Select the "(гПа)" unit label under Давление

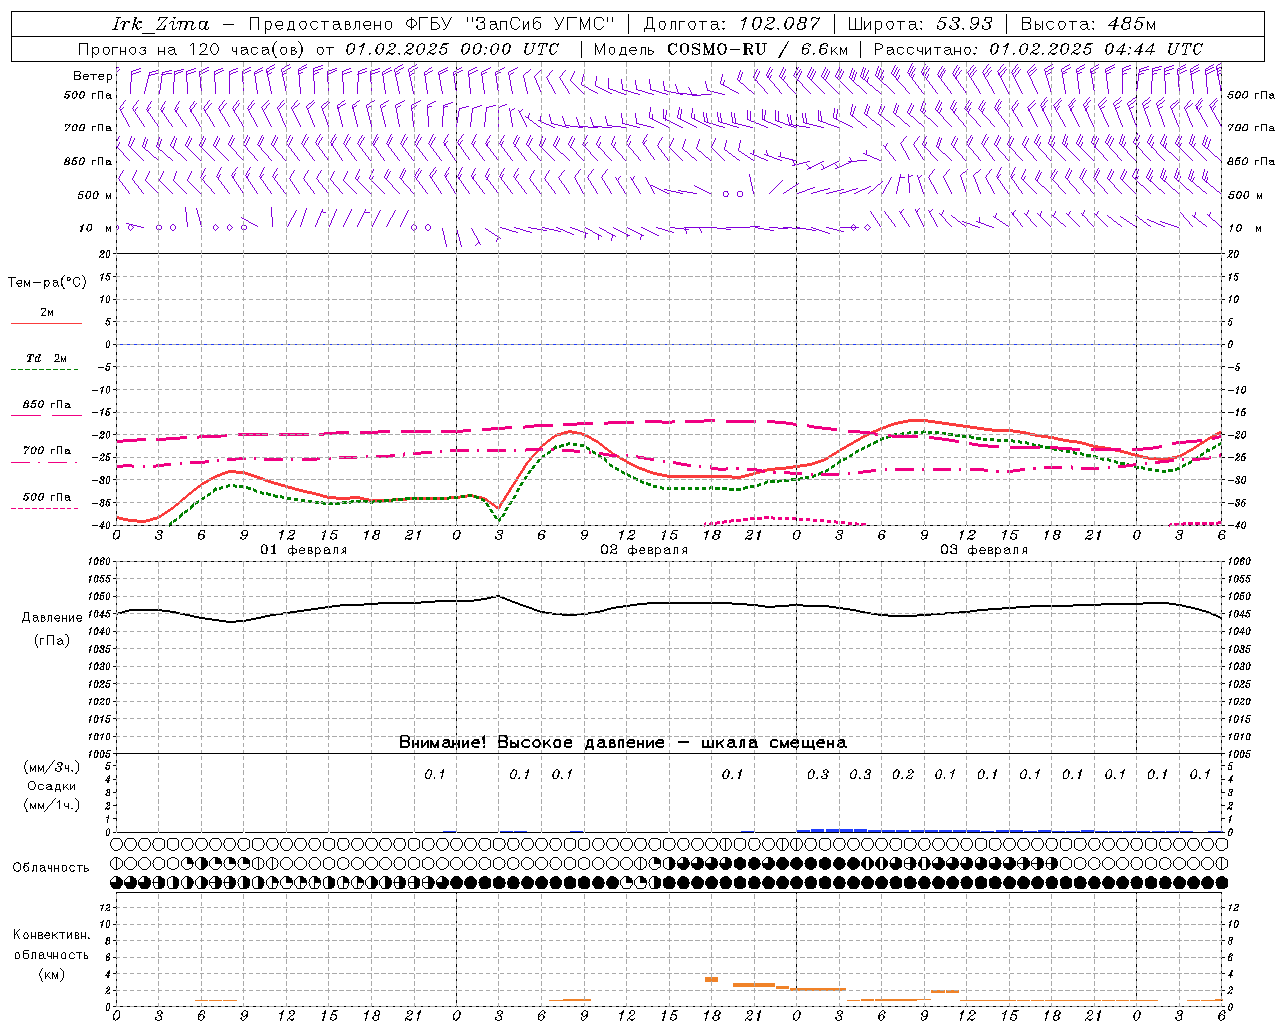[52, 640]
